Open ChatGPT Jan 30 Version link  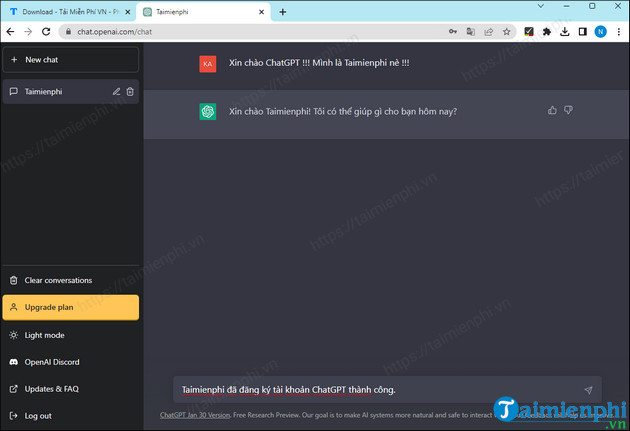click(x=195, y=415)
